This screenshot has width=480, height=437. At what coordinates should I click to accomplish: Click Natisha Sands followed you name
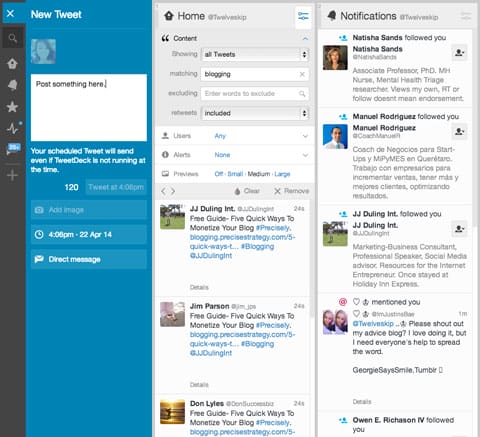coord(377,38)
